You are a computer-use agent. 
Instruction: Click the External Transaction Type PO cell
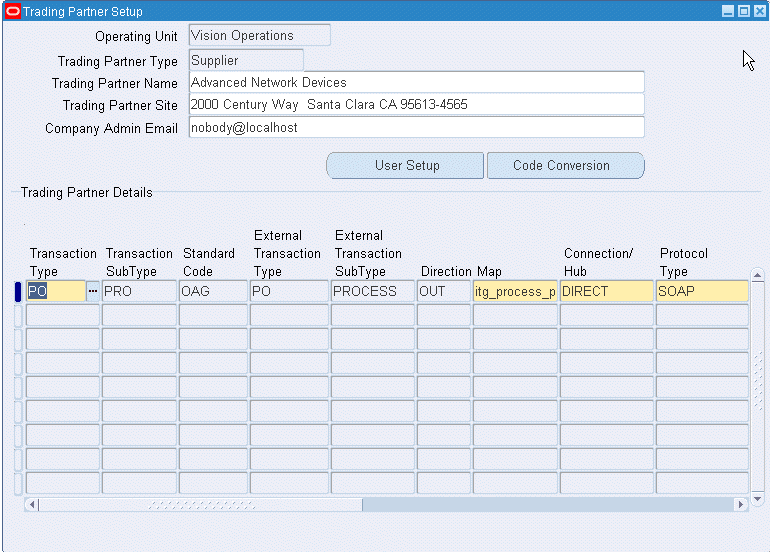pos(289,291)
